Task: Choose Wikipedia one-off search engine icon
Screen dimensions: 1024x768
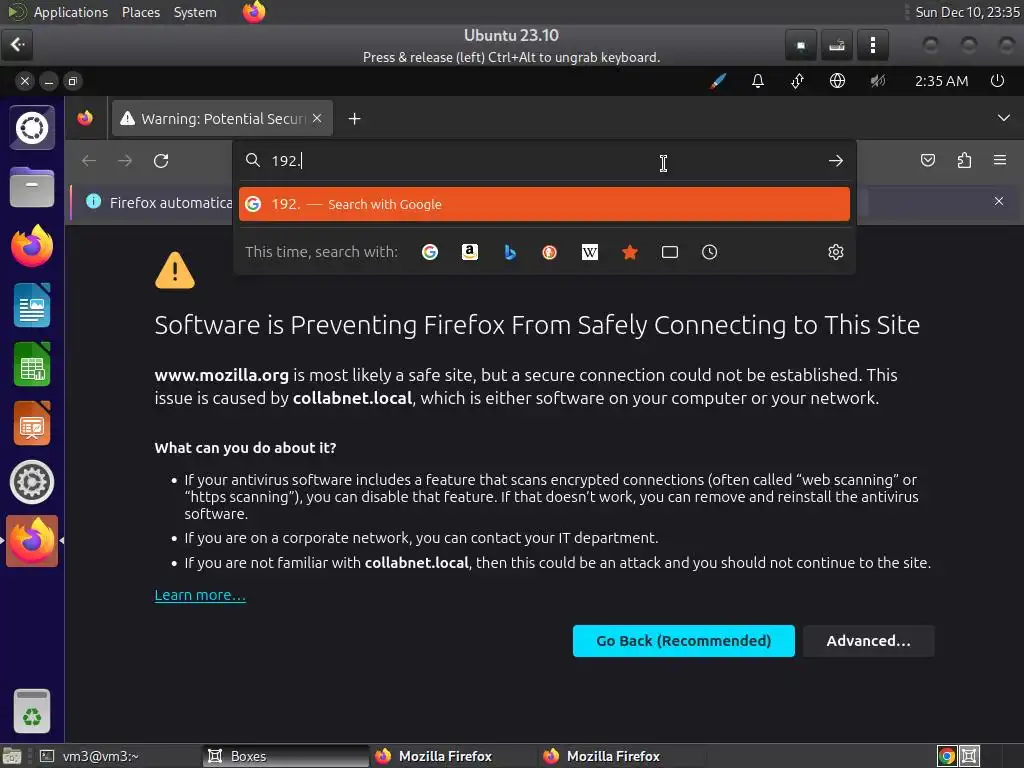Action: (x=590, y=252)
